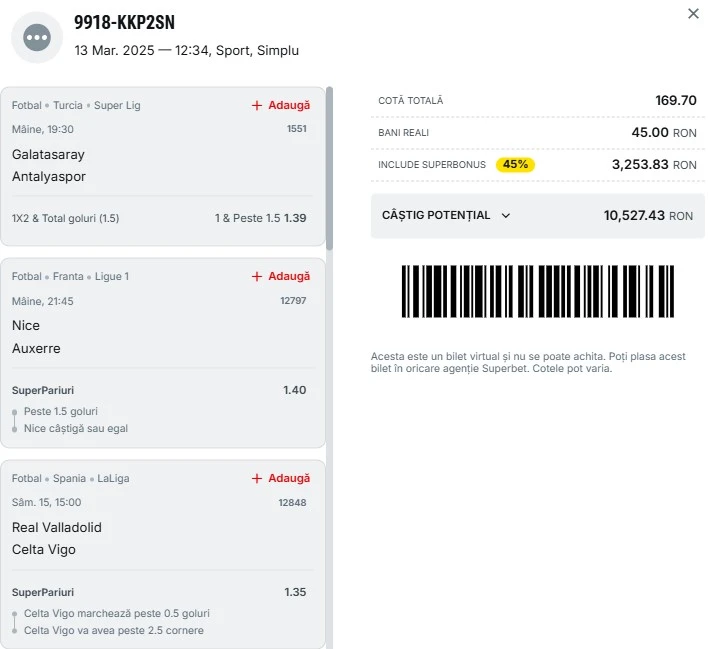Screen dimensions: 708x649
Task: Select the Real Valladolid match title
Action: pyautogui.click(x=57, y=528)
